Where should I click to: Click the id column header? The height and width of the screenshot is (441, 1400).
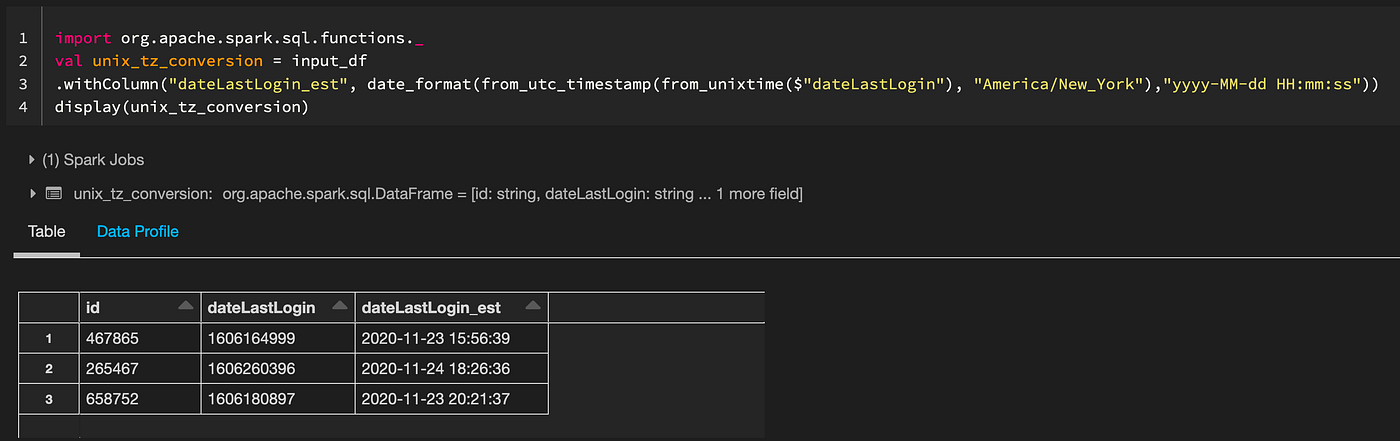click(x=95, y=308)
